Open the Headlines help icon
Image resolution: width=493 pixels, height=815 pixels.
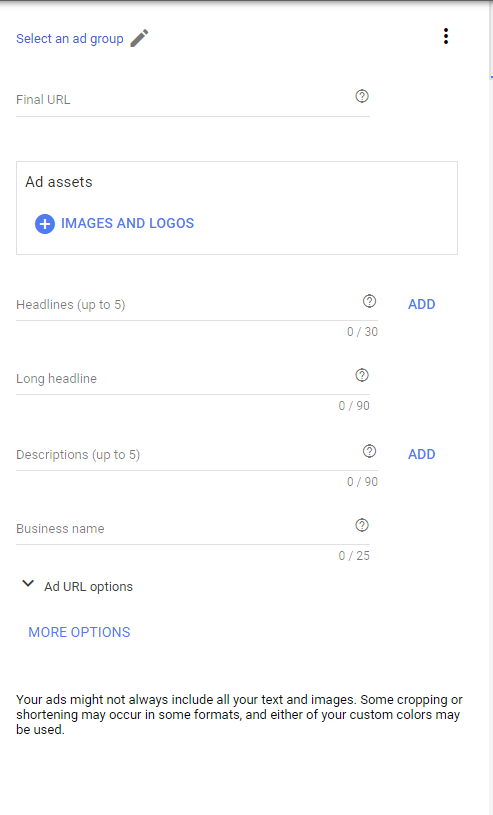coord(369,301)
